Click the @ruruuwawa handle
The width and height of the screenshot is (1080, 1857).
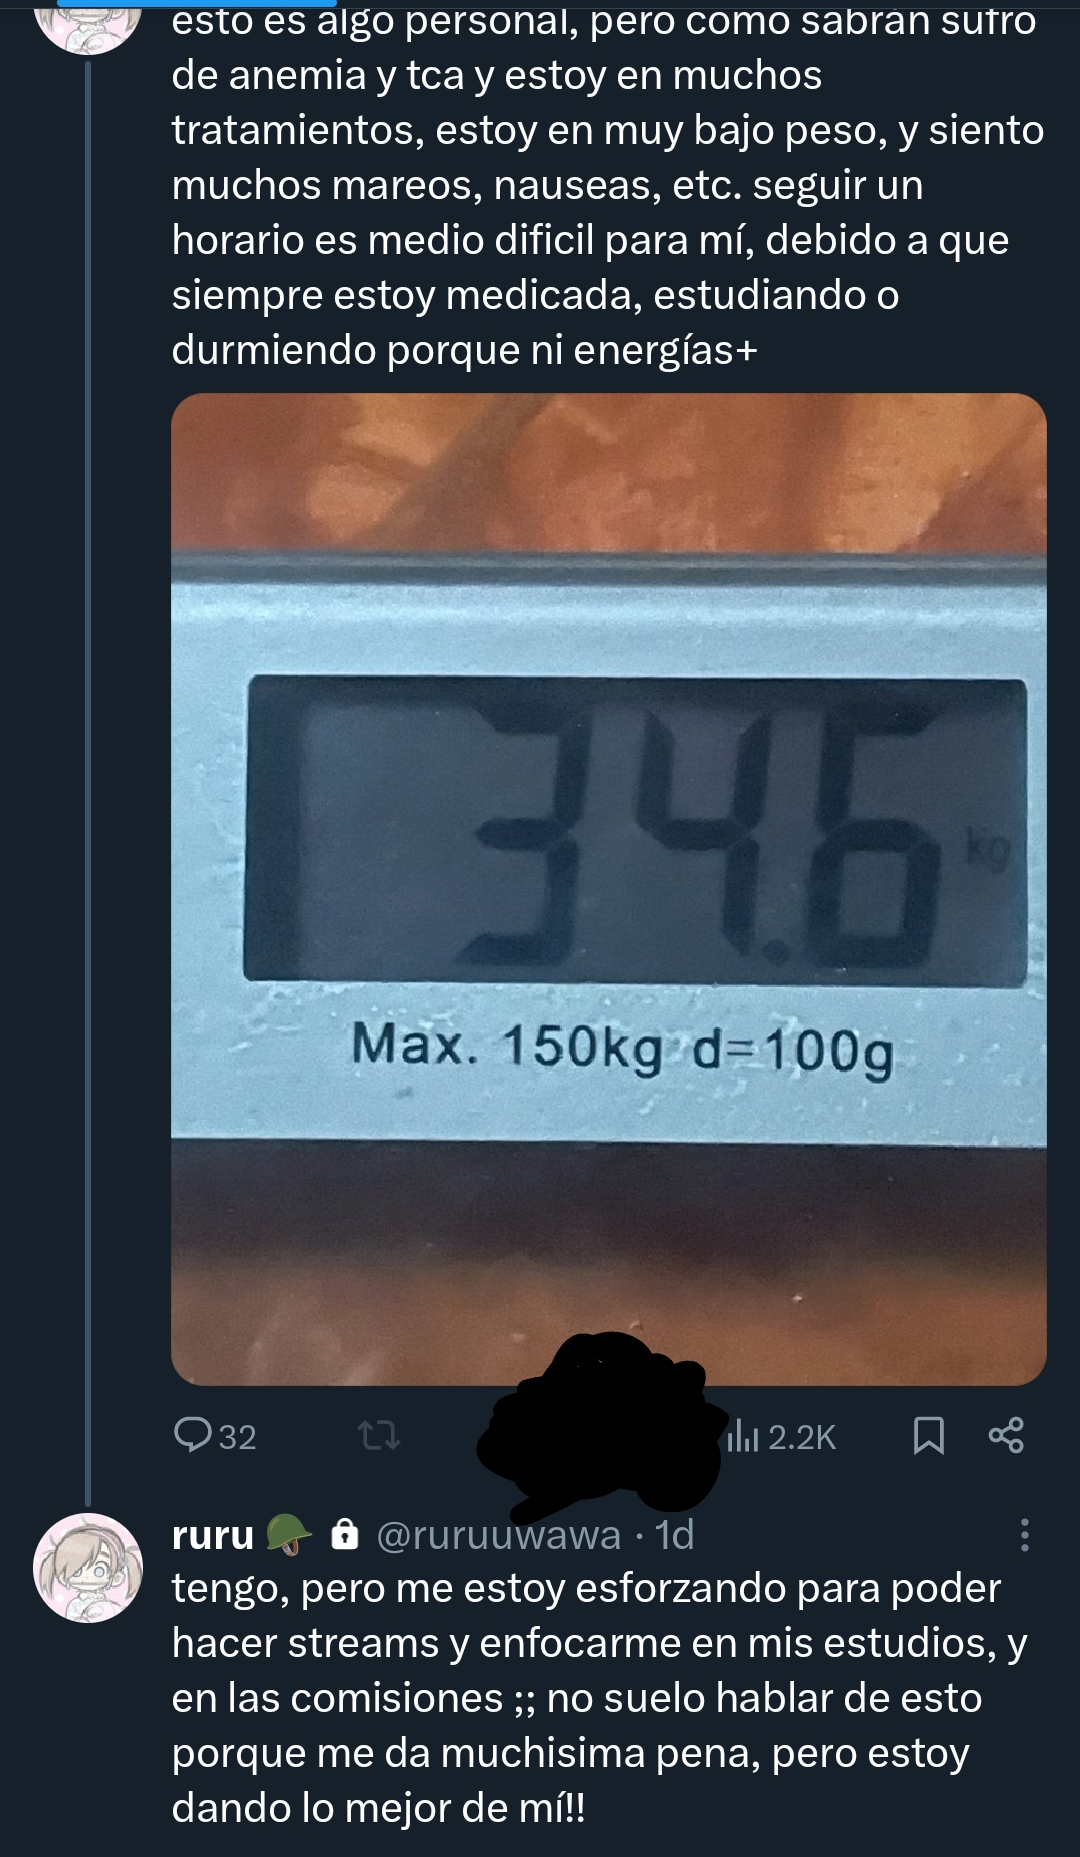(498, 1535)
